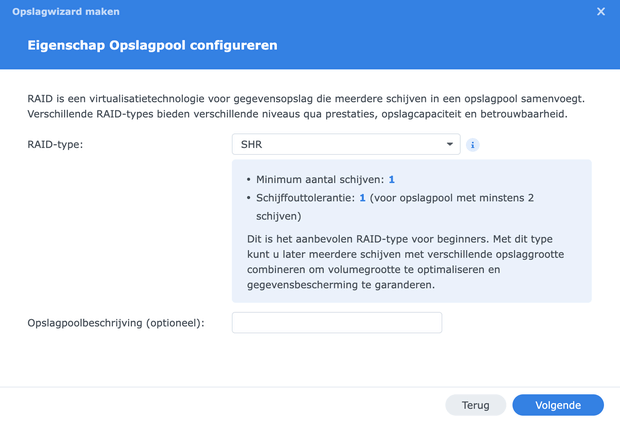Screen dimensions: 620x421
Task: Click the Schijffouttolerantie bullet text
Action: 307,198
